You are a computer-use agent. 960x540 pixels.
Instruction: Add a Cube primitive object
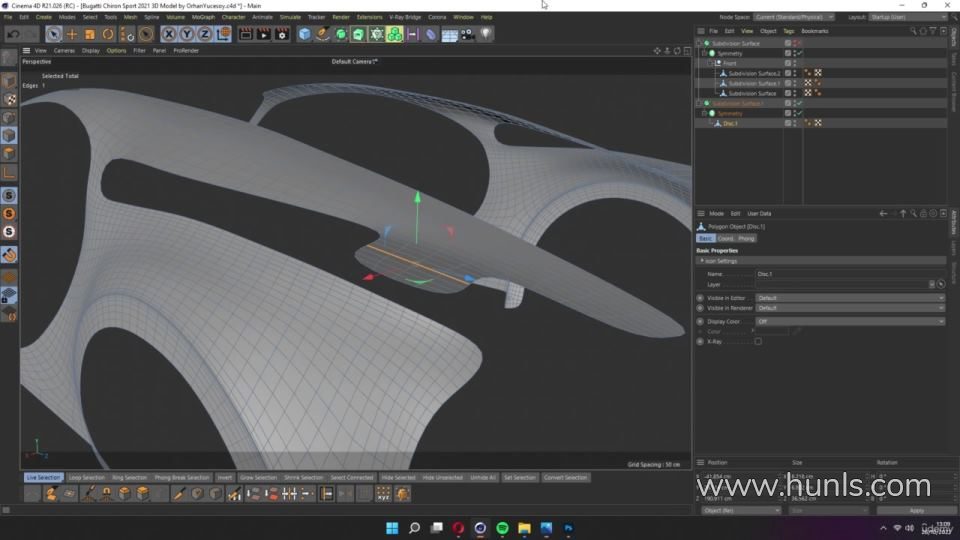click(x=304, y=34)
